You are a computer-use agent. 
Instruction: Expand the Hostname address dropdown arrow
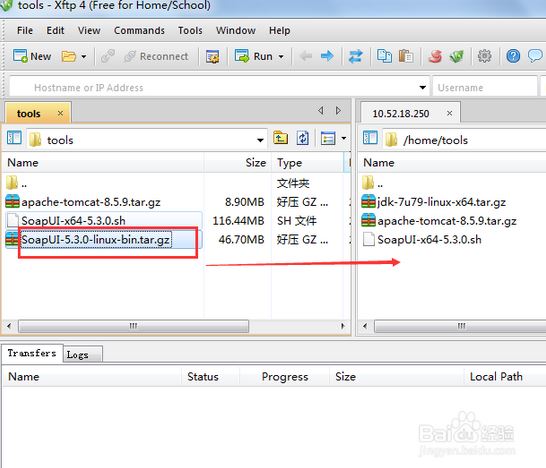pos(423,87)
